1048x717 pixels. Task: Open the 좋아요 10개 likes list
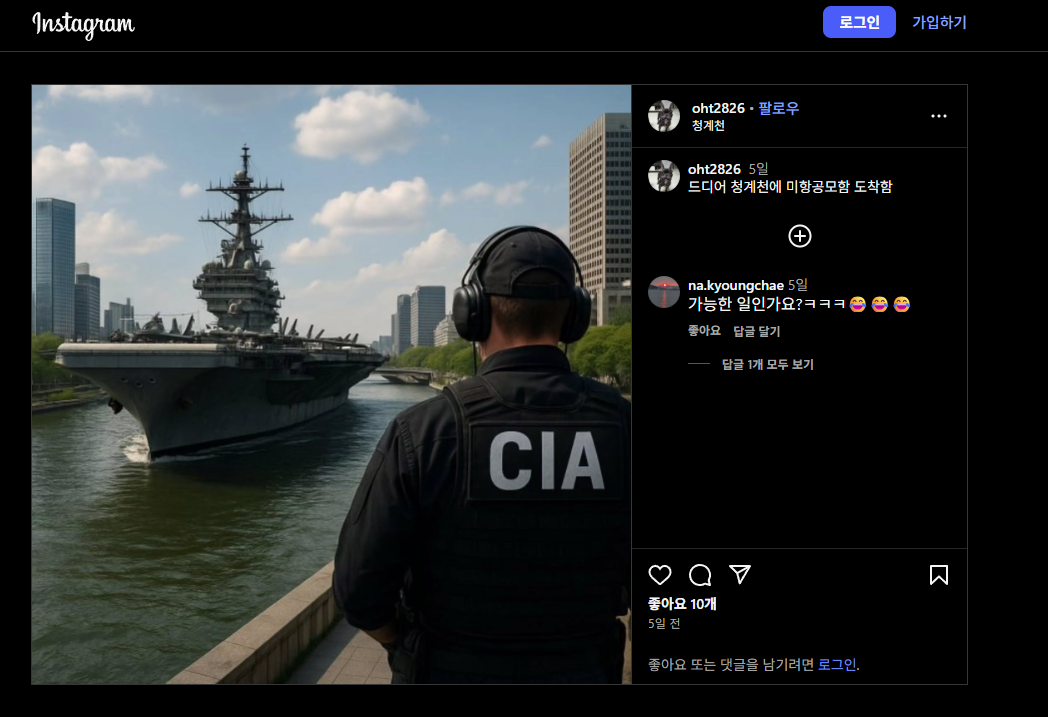pos(682,603)
